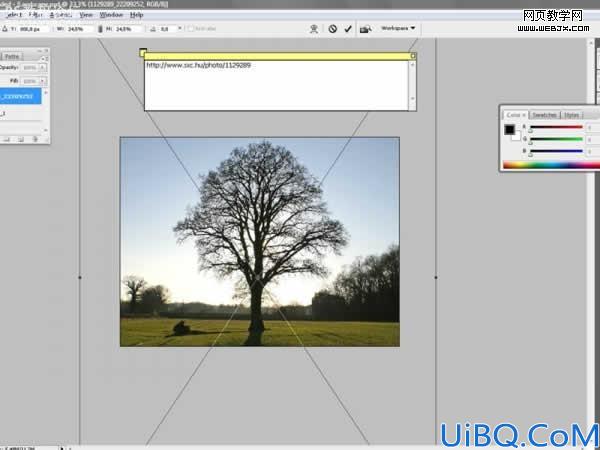Commit the transform with the checkmark icon
This screenshot has width=600, height=450.
coord(348,29)
